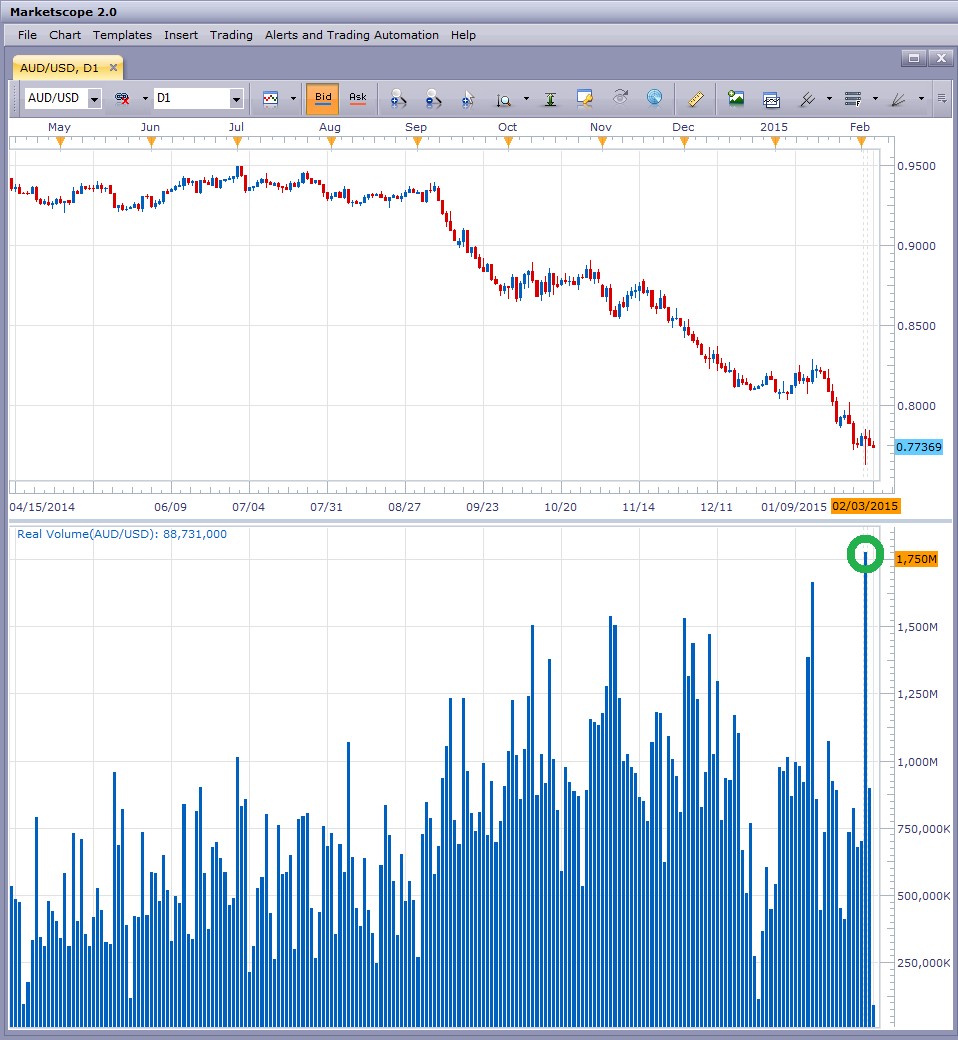Click the add indicator window icon

click(772, 99)
